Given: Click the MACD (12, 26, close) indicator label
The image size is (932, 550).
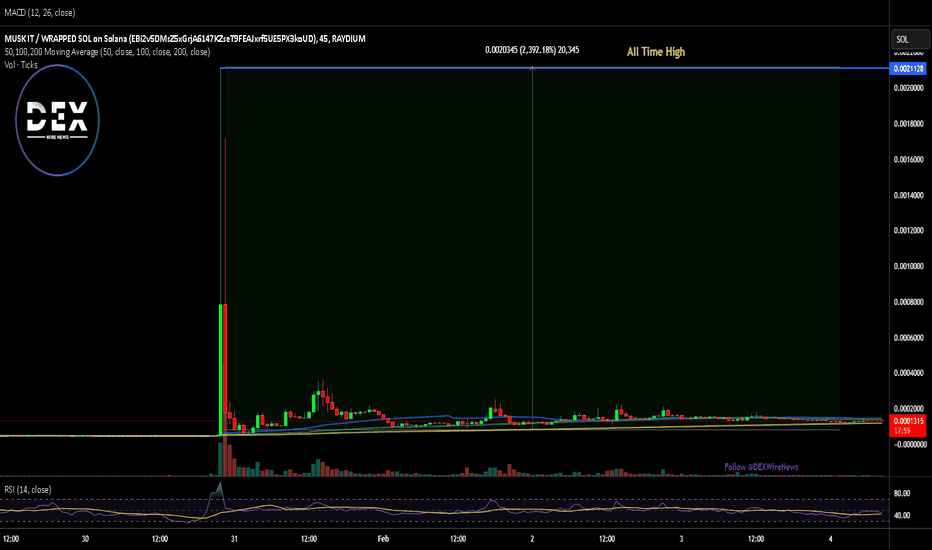Looking at the screenshot, I should [x=40, y=12].
